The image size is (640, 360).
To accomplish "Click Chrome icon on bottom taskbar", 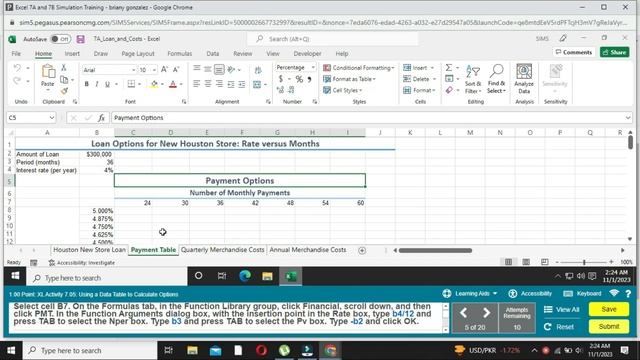I will coord(330,350).
